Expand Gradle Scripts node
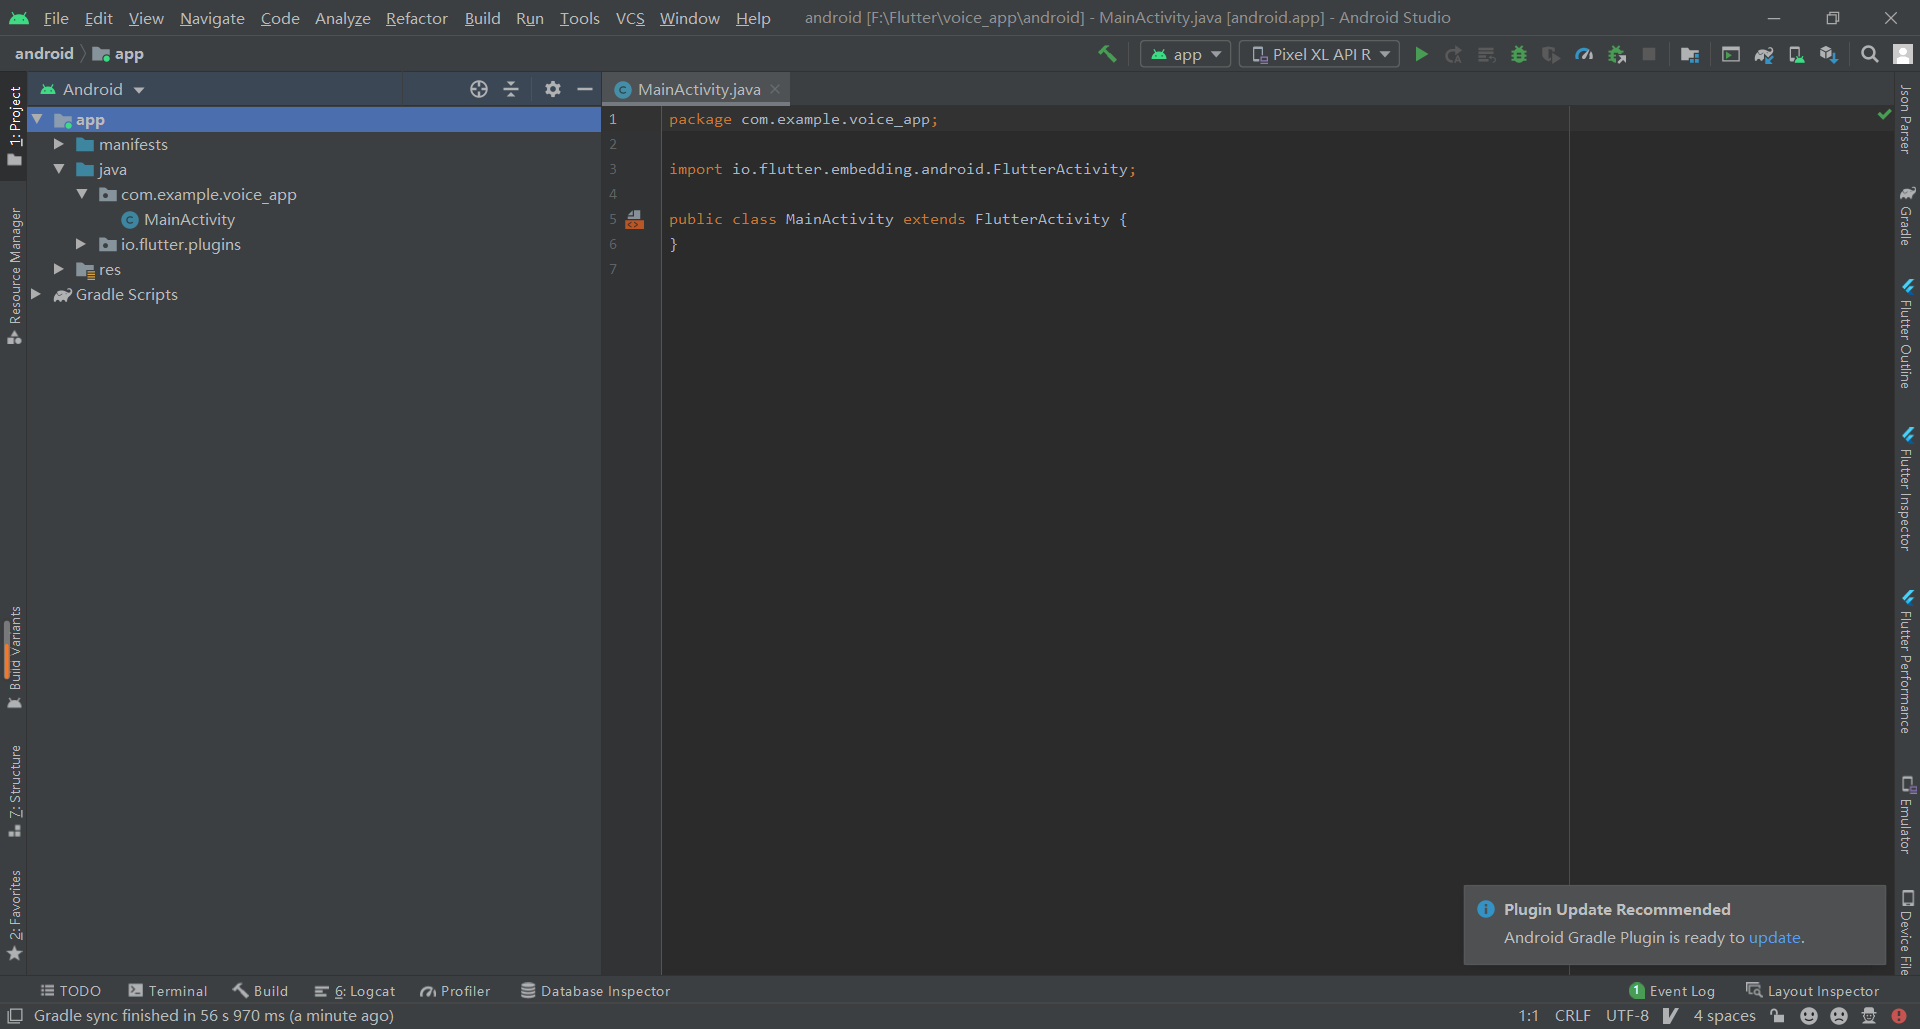Viewport: 1920px width, 1029px height. click(37, 294)
